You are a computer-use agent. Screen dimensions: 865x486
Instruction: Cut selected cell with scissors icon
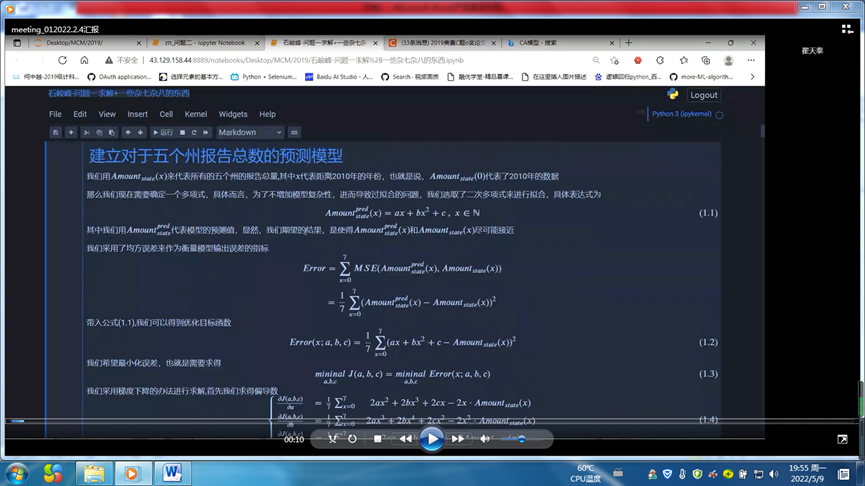click(86, 132)
